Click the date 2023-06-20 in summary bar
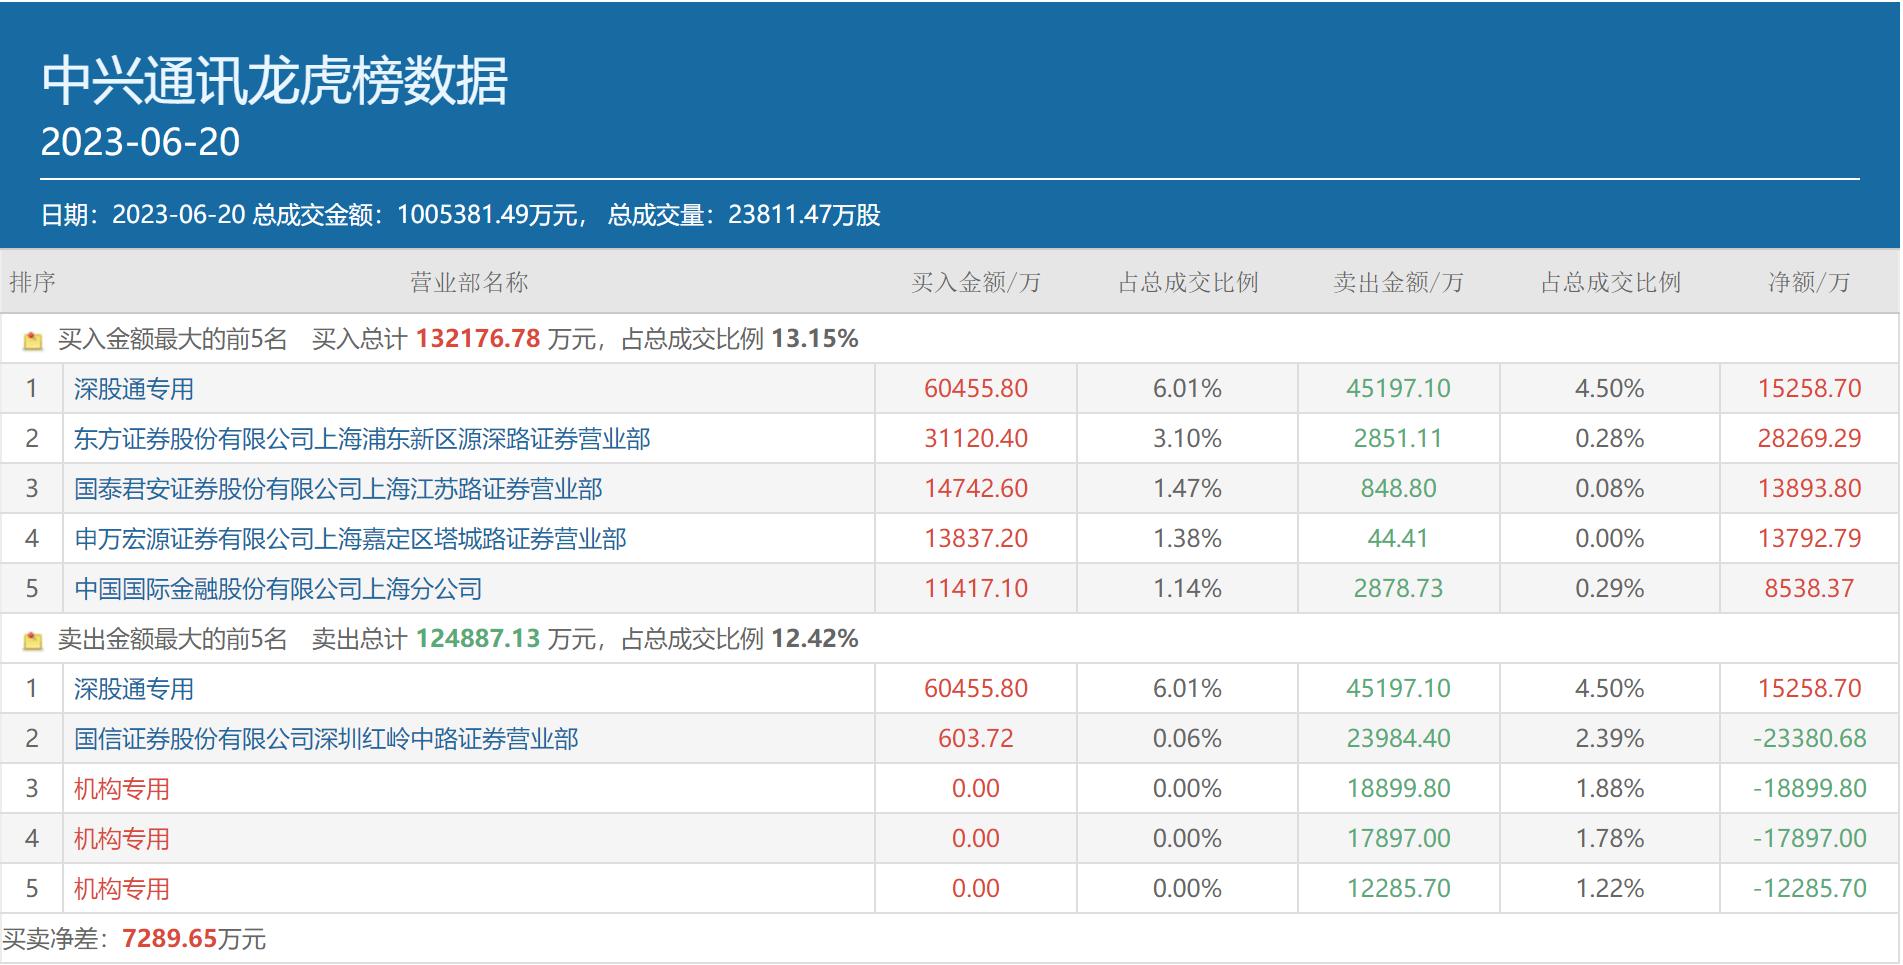The image size is (1903, 965). pos(172,212)
